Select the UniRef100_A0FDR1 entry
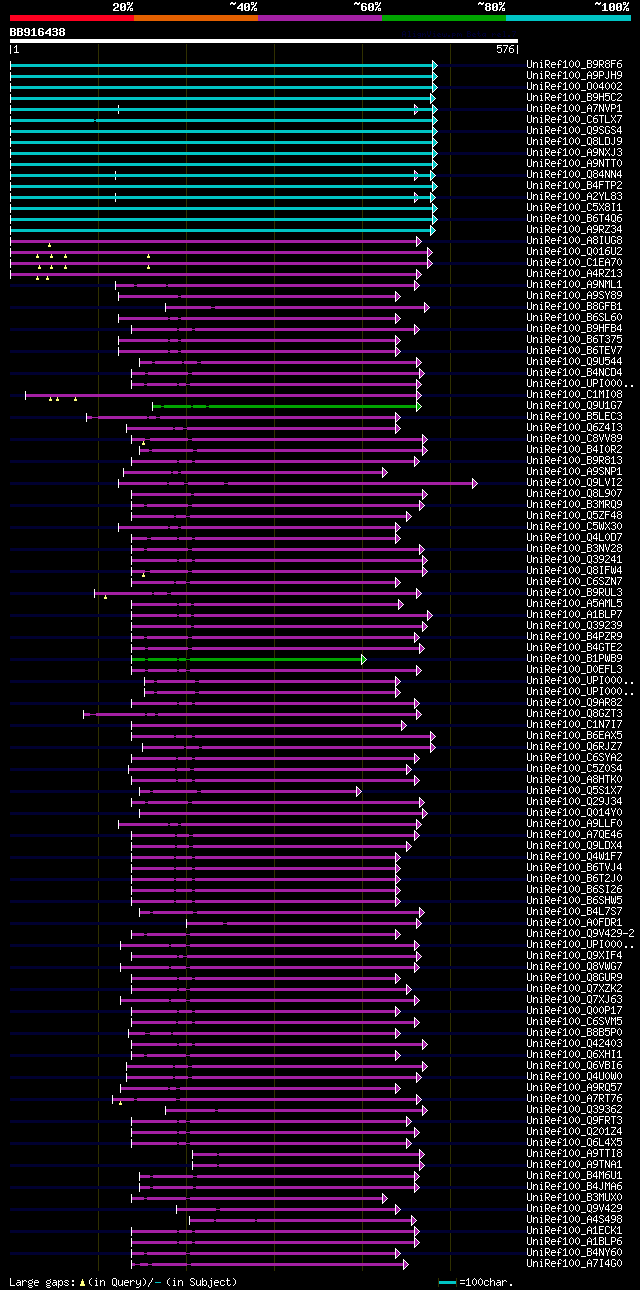640x1290 pixels. click(x=574, y=922)
